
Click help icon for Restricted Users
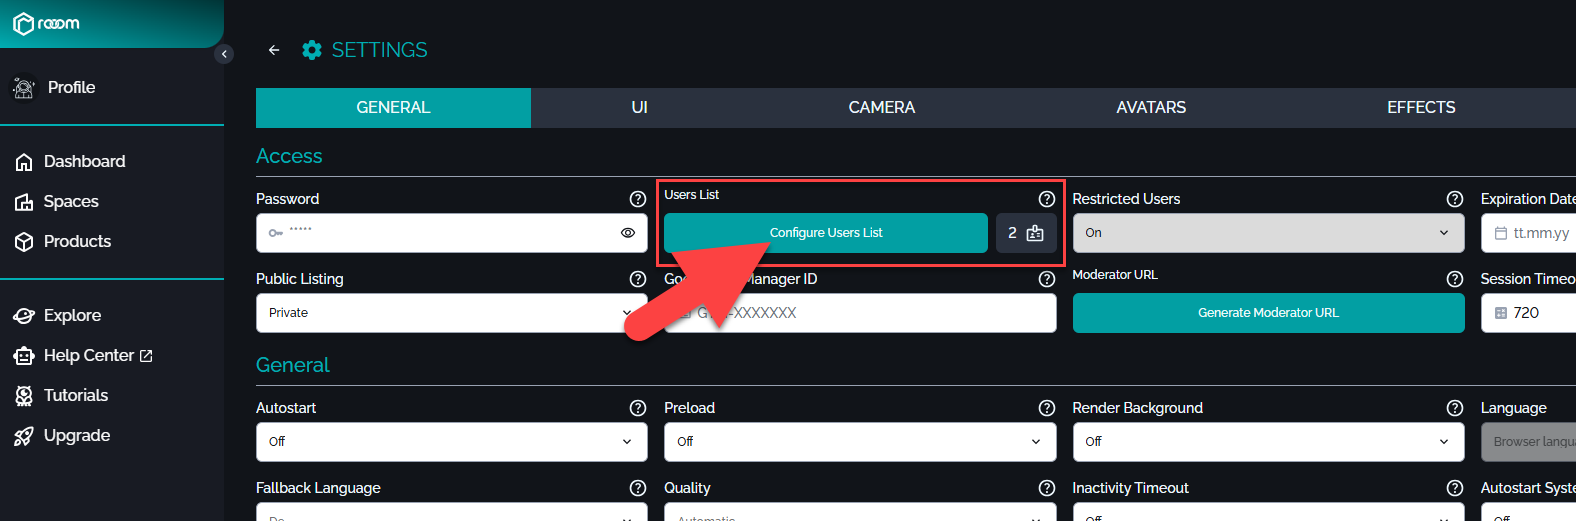pyautogui.click(x=1454, y=199)
